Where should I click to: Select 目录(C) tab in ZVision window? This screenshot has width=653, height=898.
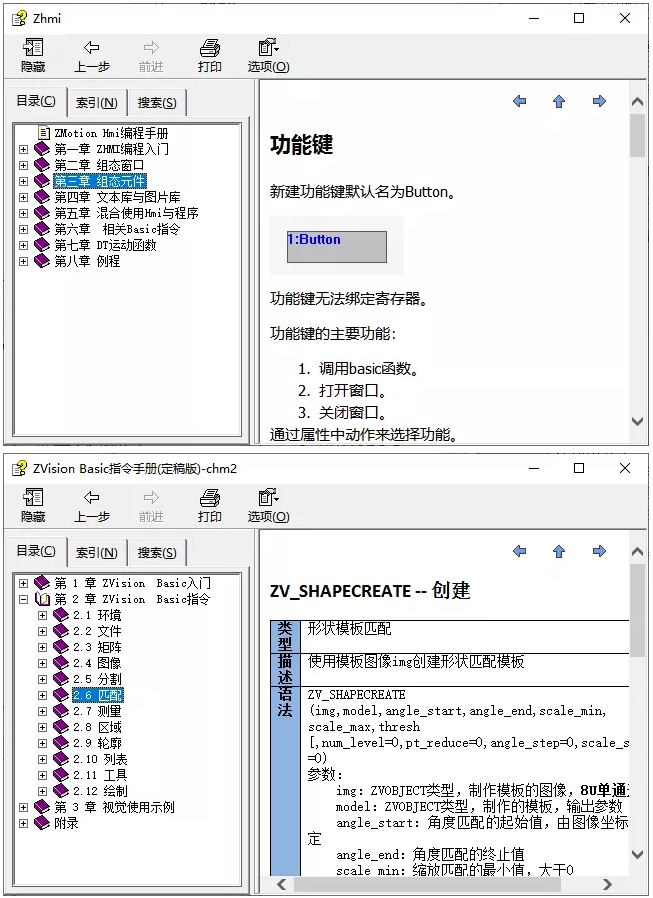coord(36,552)
